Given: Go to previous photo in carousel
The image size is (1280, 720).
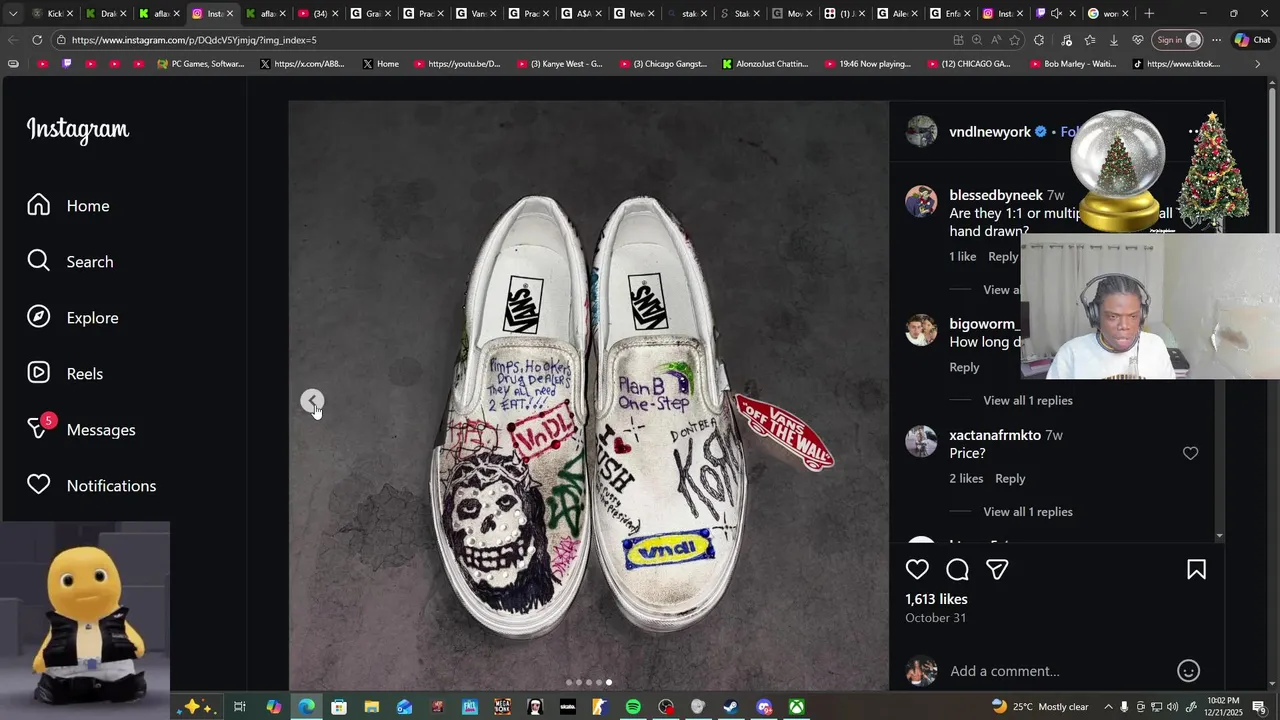Looking at the screenshot, I should click(312, 401).
